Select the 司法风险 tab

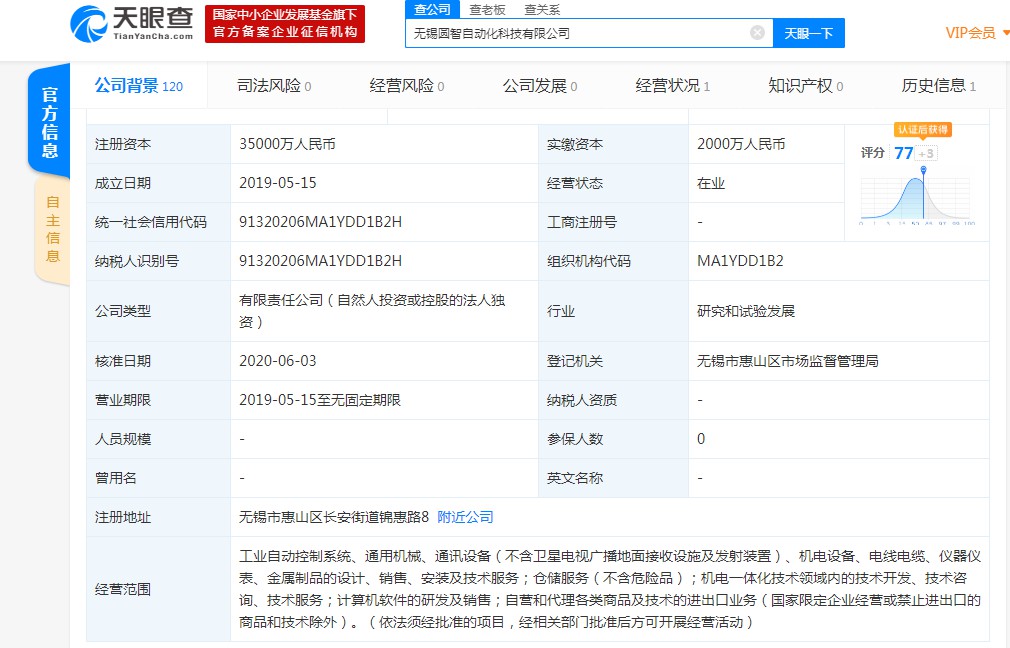coord(274,86)
